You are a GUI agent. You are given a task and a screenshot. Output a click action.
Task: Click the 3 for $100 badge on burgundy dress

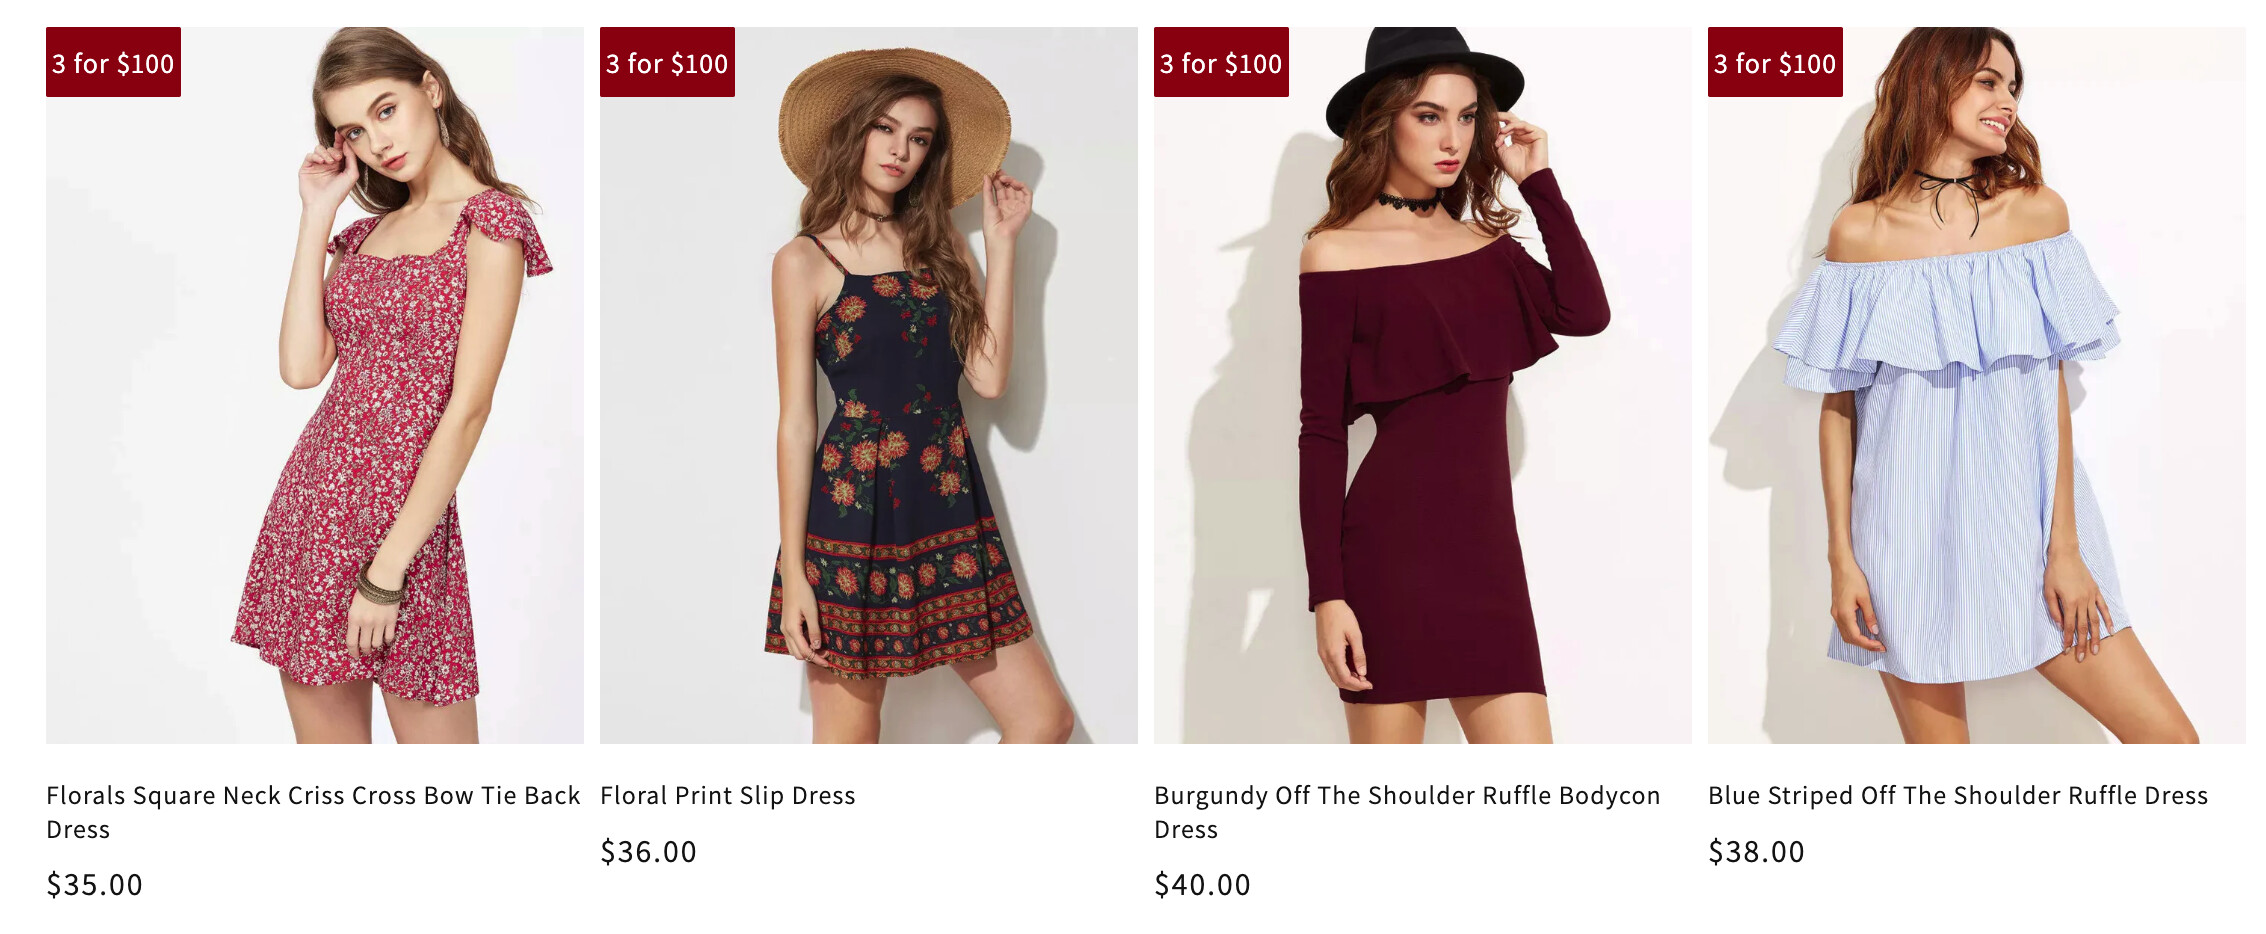(1221, 63)
